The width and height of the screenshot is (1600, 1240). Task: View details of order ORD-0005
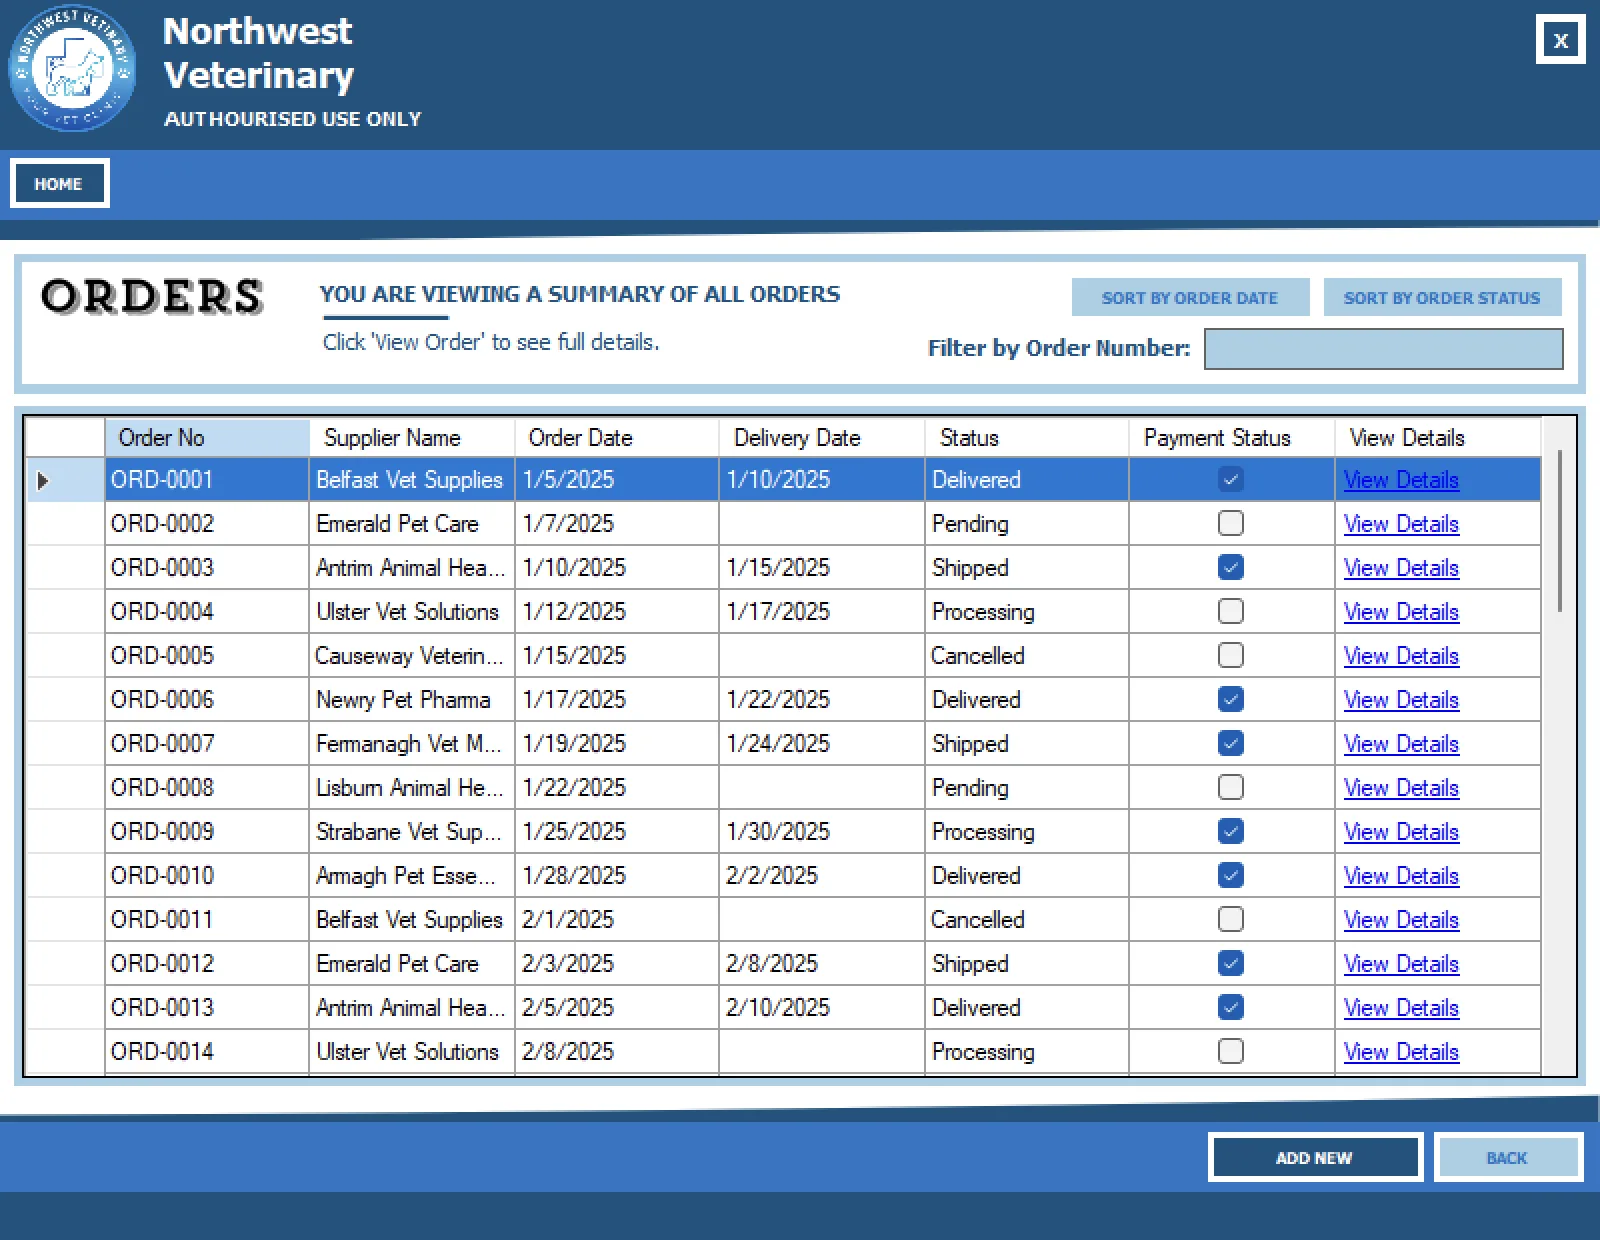pyautogui.click(x=1401, y=656)
